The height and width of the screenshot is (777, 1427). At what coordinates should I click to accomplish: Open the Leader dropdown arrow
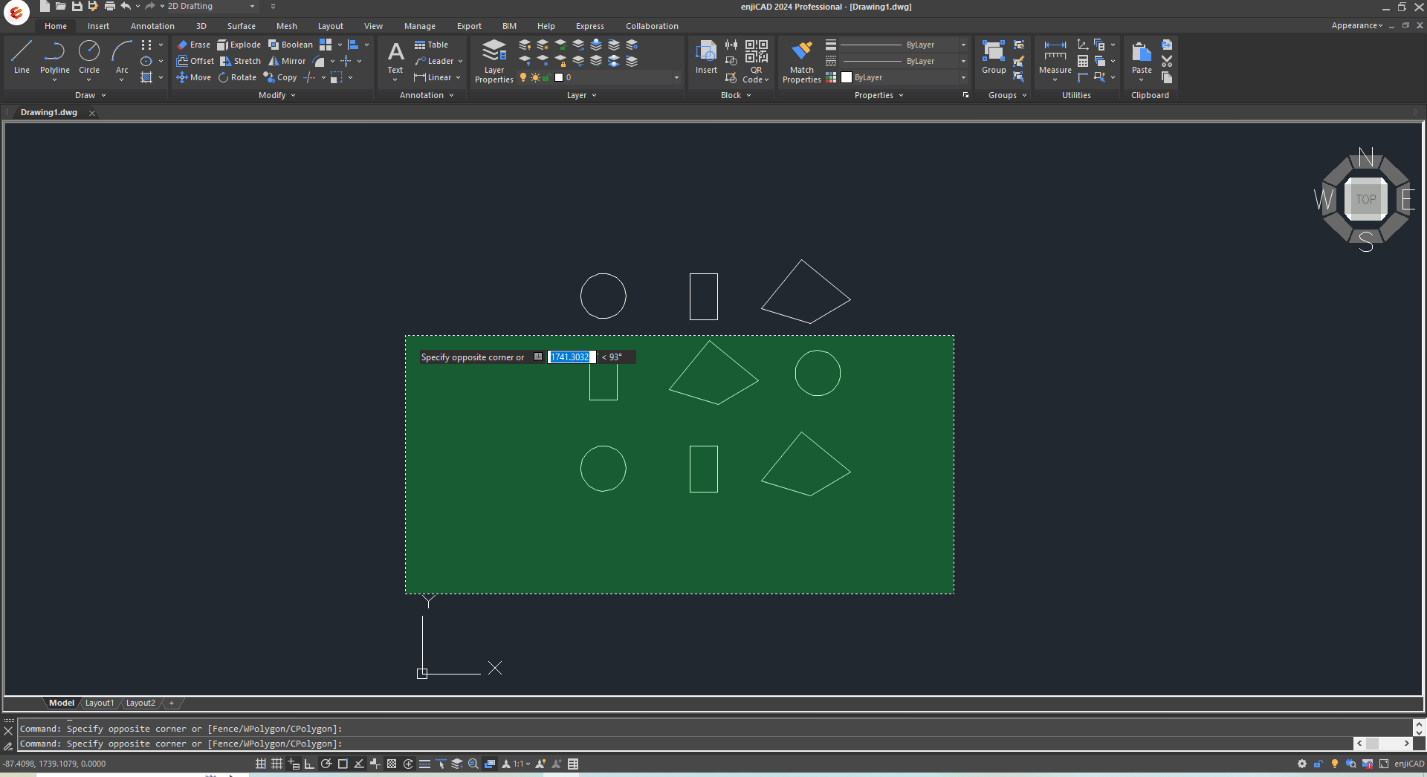pyautogui.click(x=460, y=61)
